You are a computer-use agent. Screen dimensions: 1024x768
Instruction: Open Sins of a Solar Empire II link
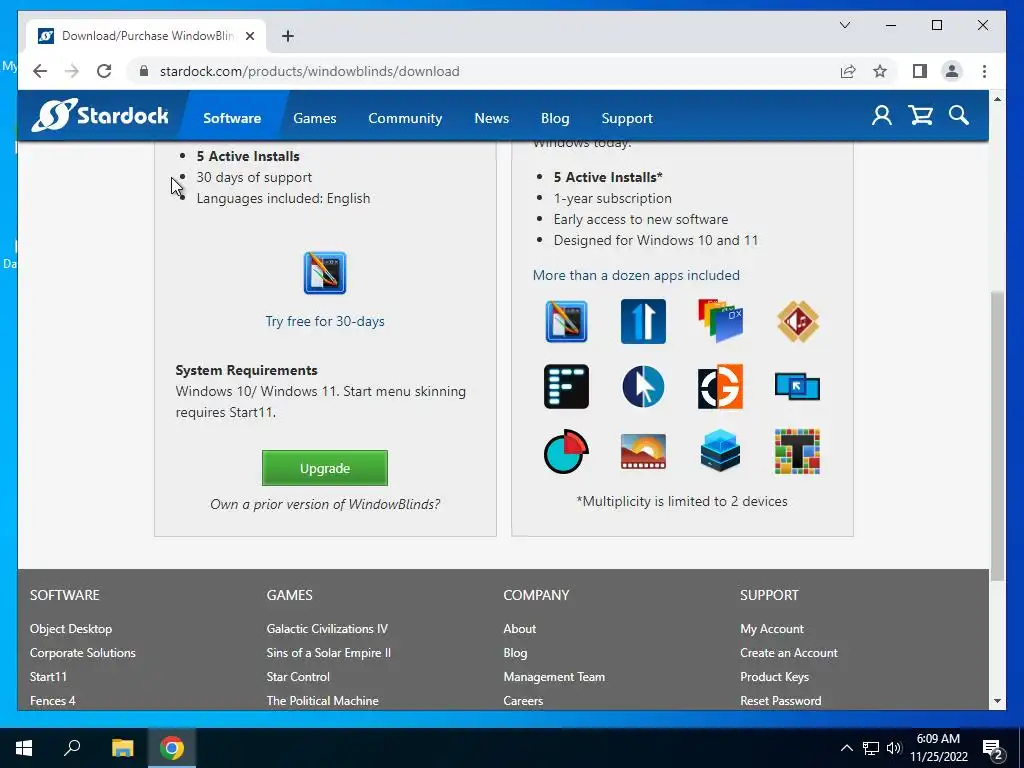328,653
